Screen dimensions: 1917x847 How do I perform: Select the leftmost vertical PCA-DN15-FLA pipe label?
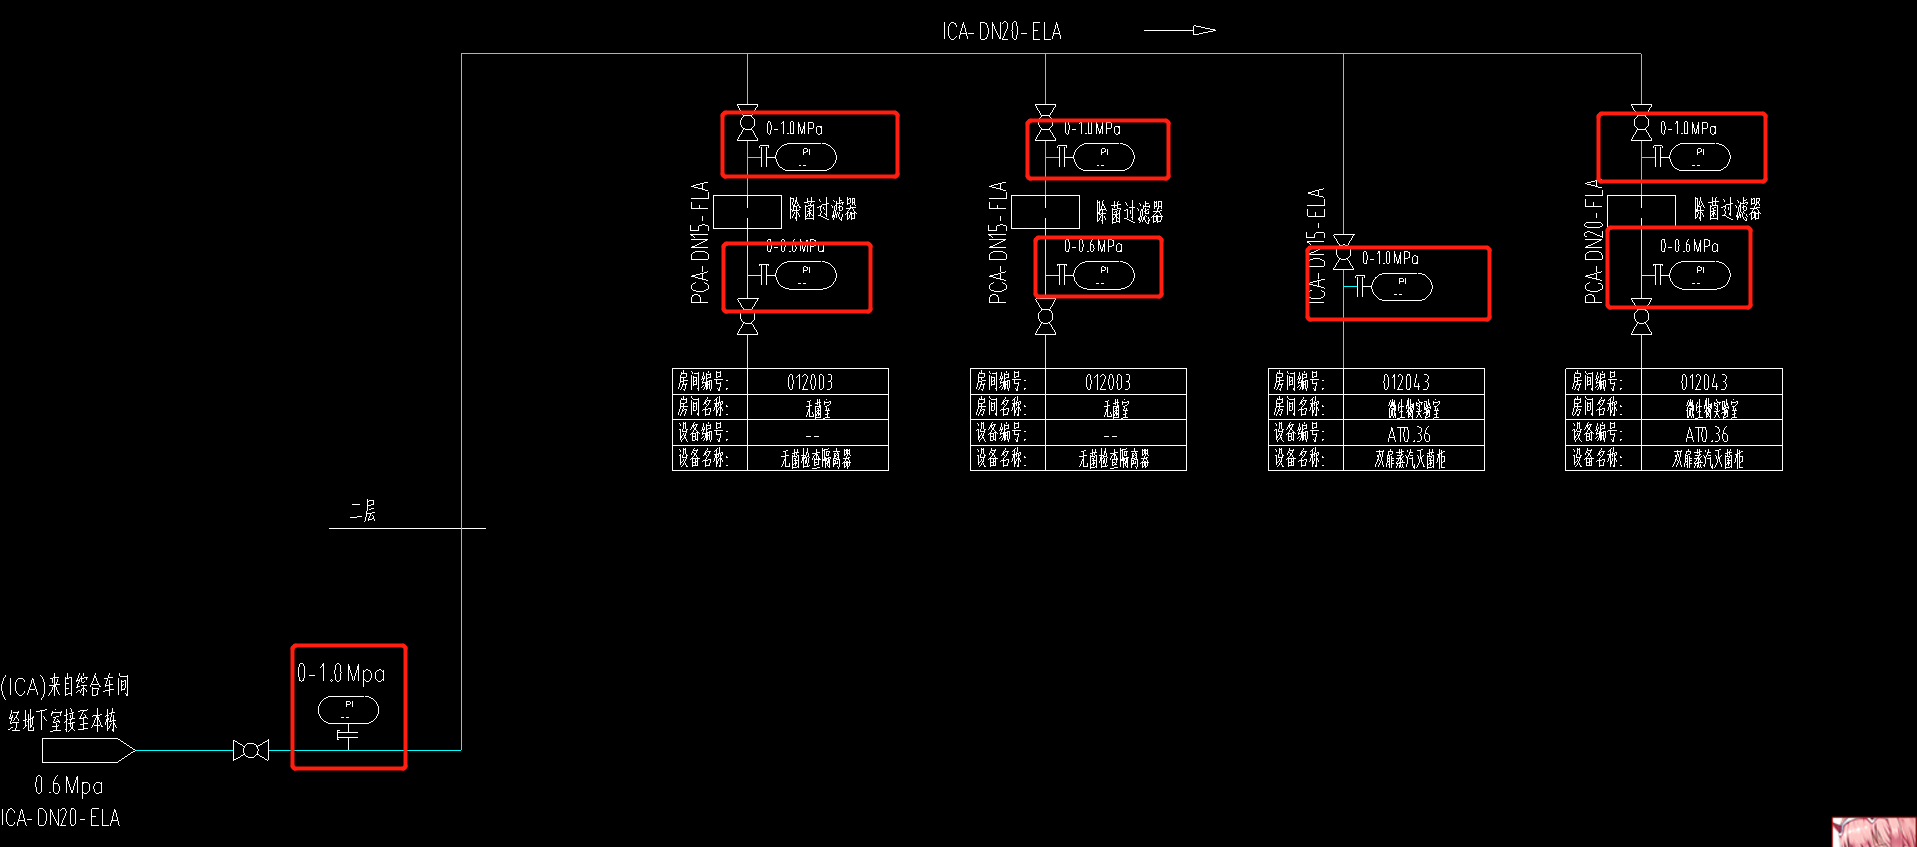click(700, 242)
